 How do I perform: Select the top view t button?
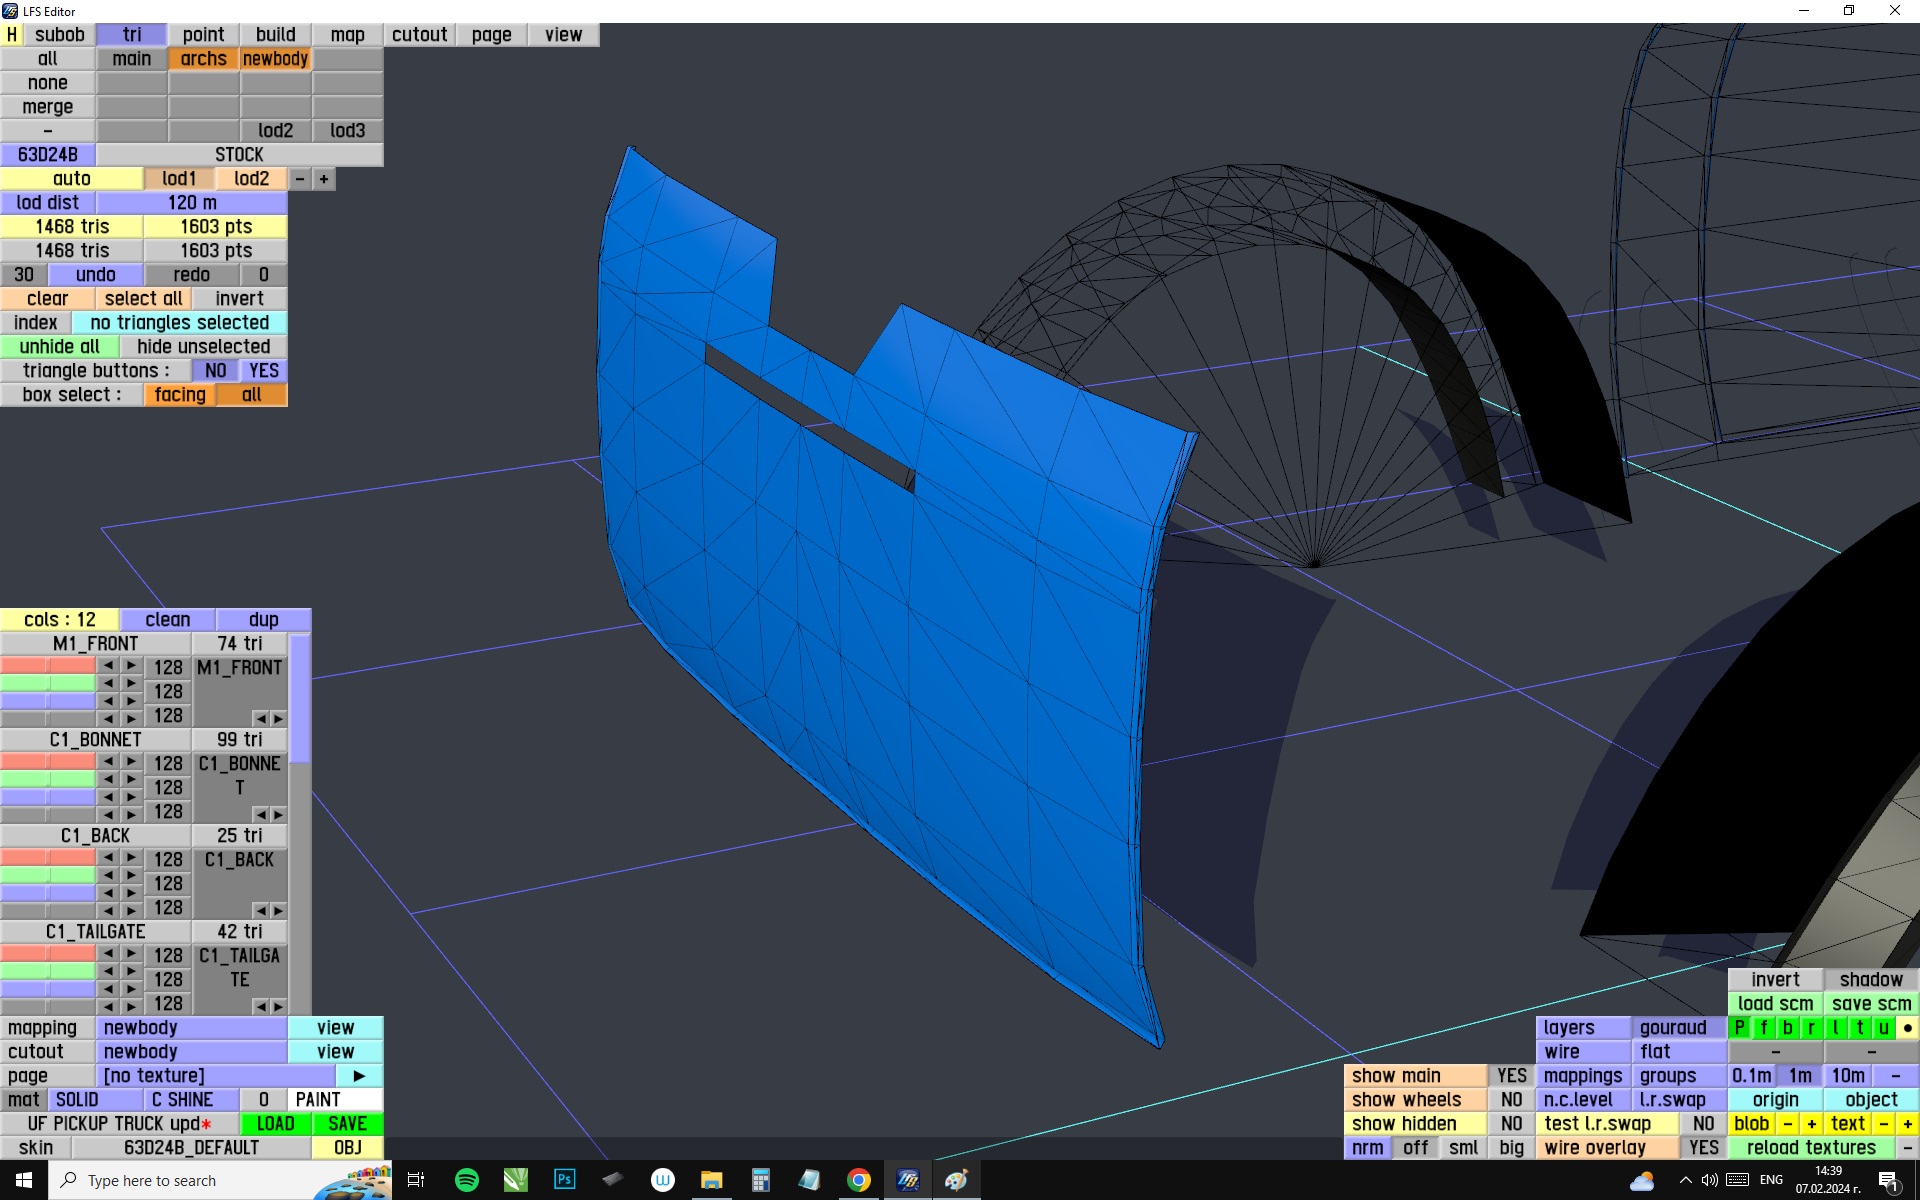pyautogui.click(x=1859, y=1028)
